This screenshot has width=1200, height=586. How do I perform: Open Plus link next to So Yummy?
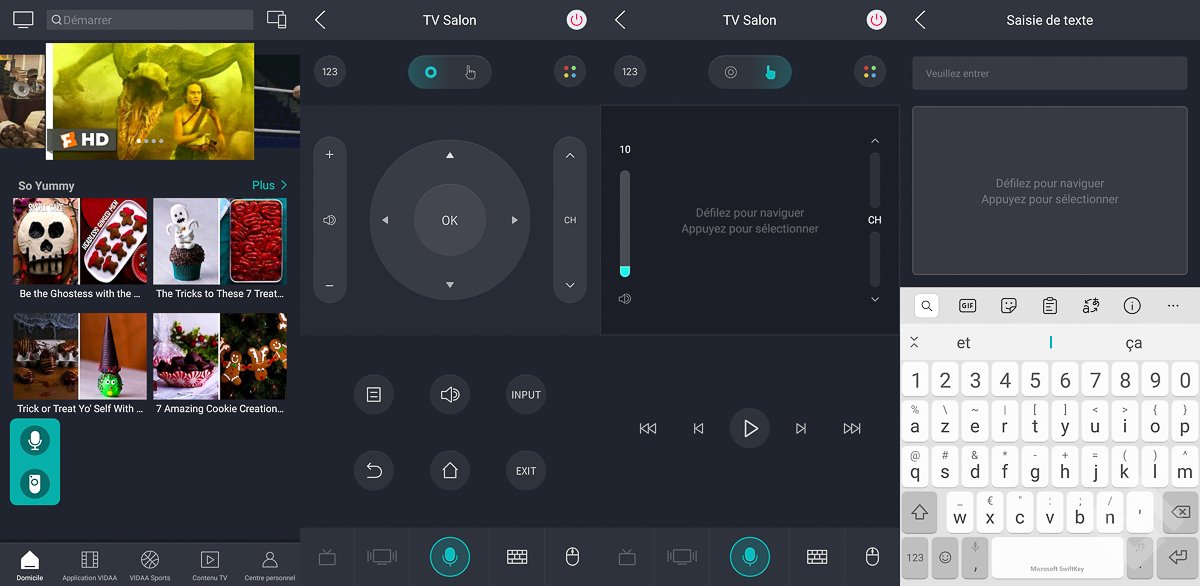(x=270, y=185)
